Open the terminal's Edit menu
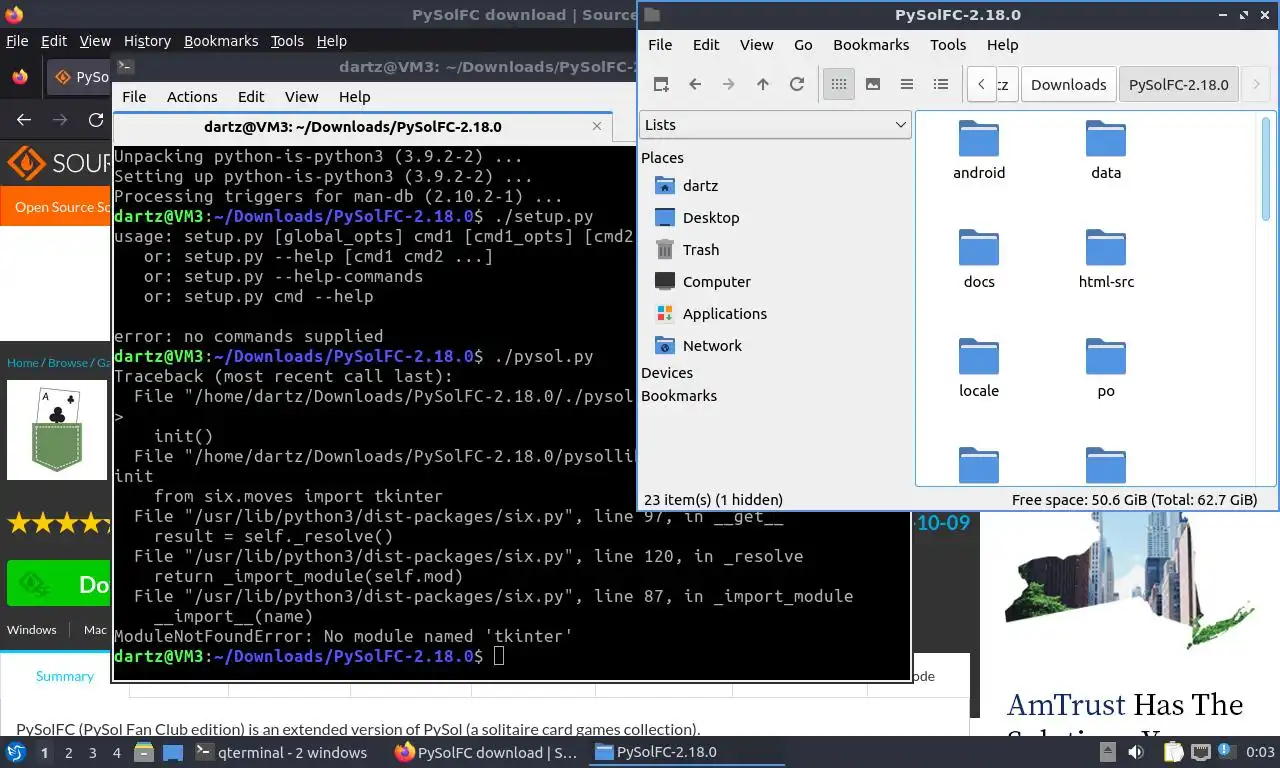Viewport: 1280px width, 768px height. click(x=251, y=96)
